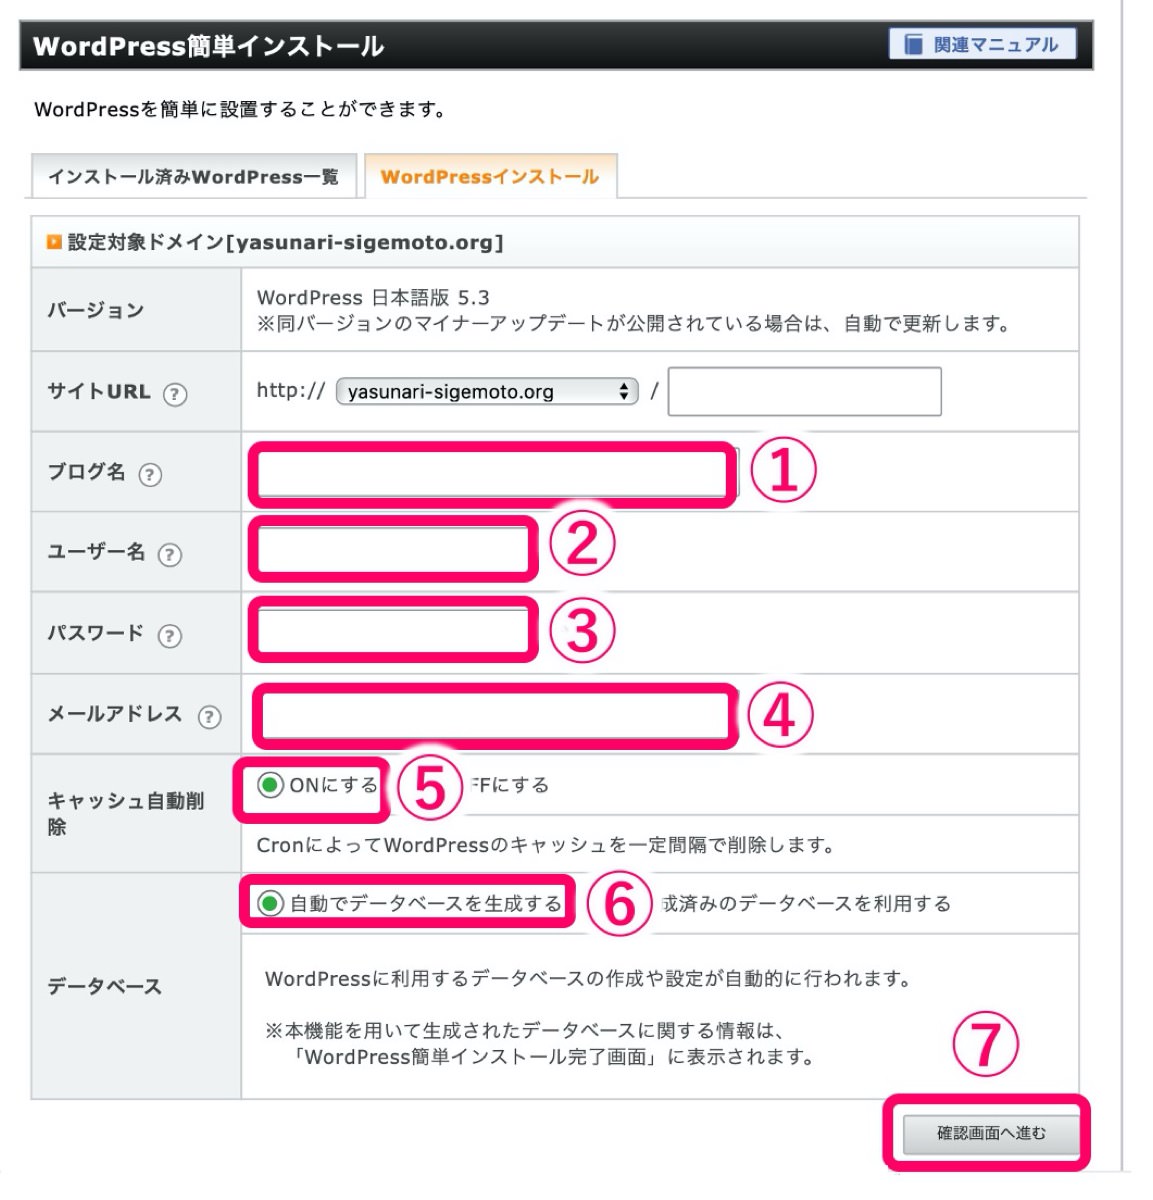This screenshot has height=1200, width=1153.
Task: Select the ONにする cache radio button
Action: [270, 785]
